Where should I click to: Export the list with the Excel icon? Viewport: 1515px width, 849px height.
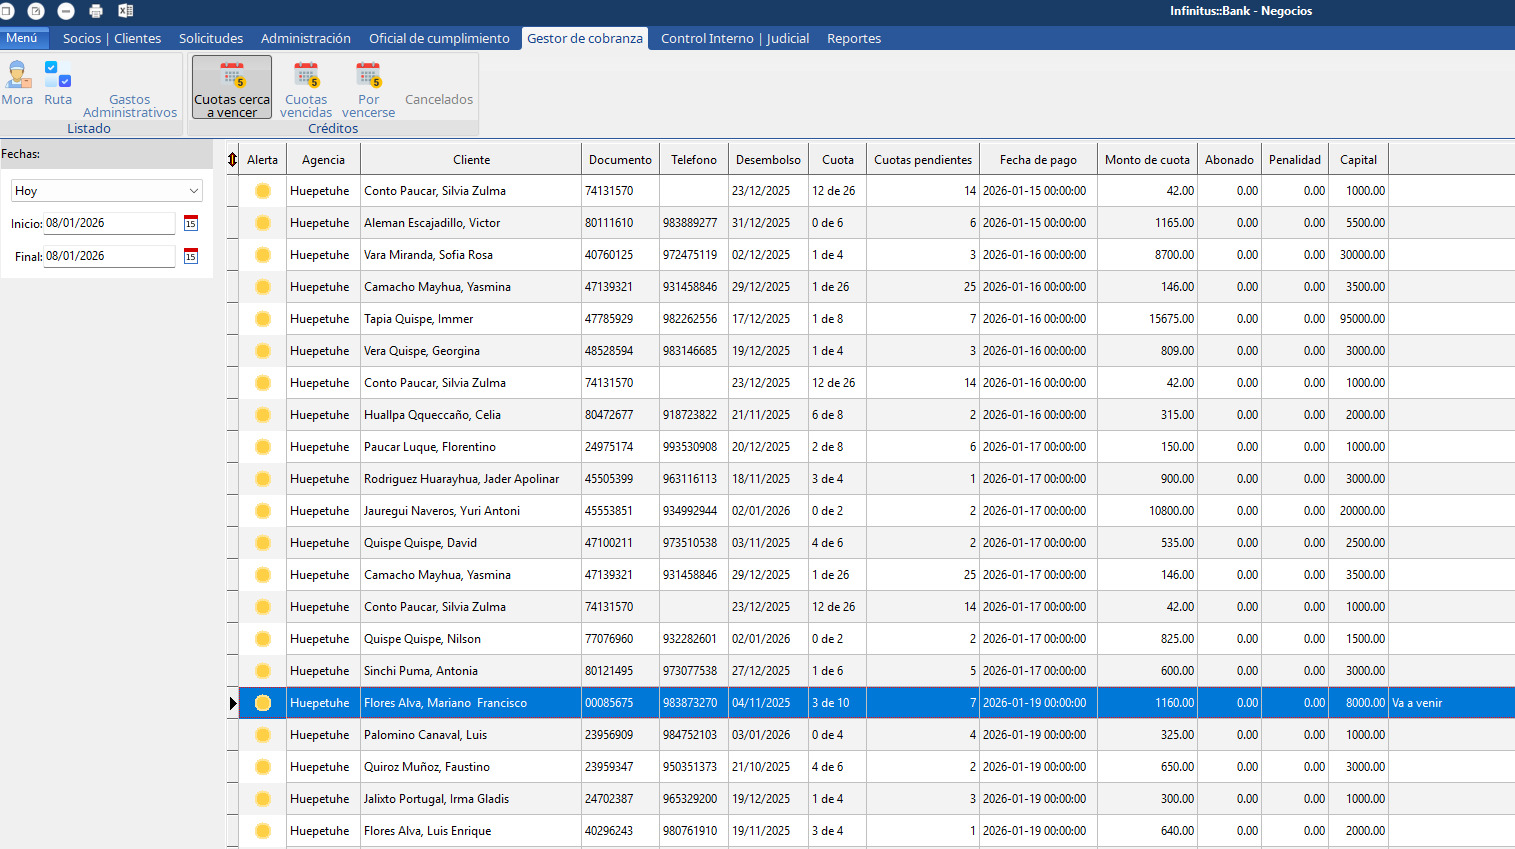126,11
